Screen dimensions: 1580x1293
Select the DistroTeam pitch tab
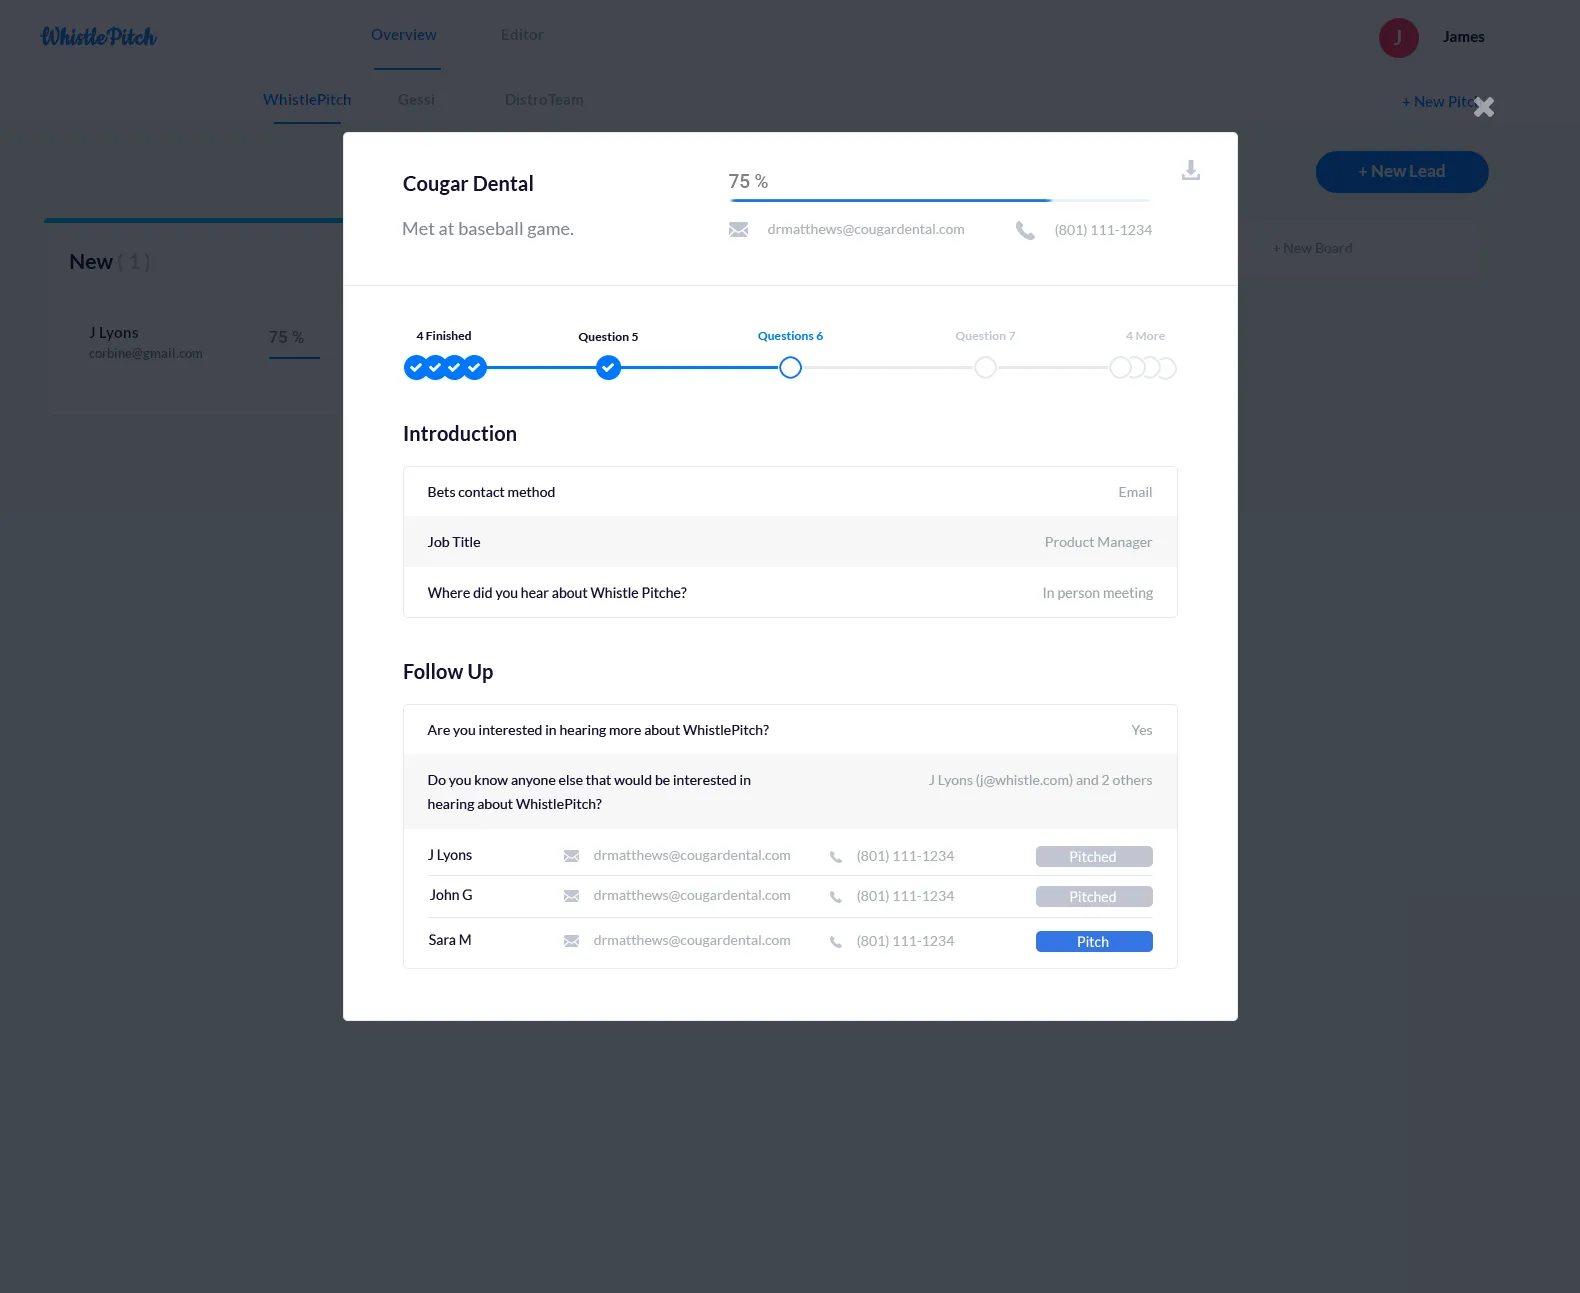(544, 100)
